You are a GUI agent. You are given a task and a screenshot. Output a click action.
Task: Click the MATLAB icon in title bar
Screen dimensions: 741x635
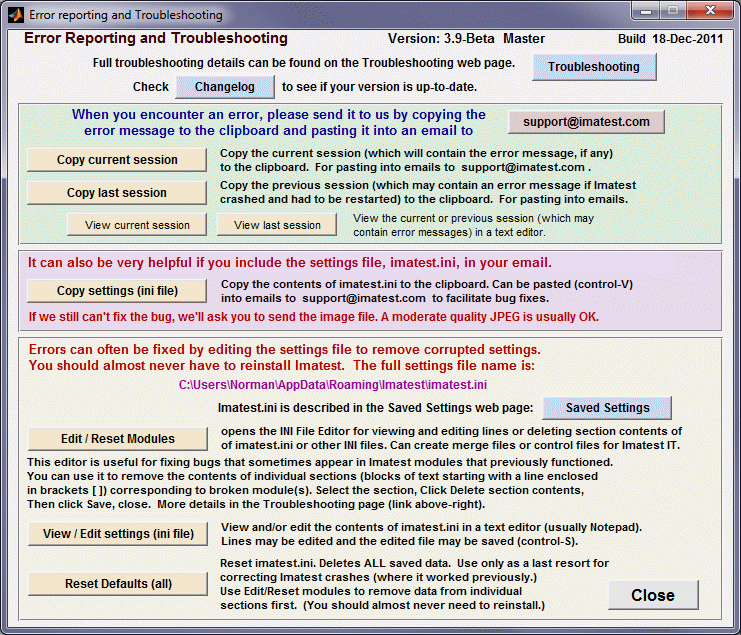click(15, 15)
